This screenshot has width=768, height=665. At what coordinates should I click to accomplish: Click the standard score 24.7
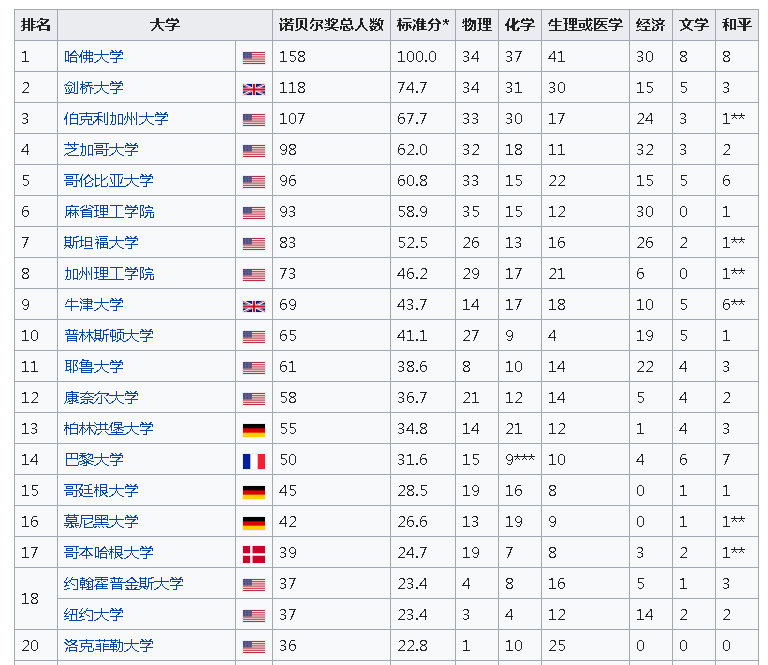[x=412, y=552]
